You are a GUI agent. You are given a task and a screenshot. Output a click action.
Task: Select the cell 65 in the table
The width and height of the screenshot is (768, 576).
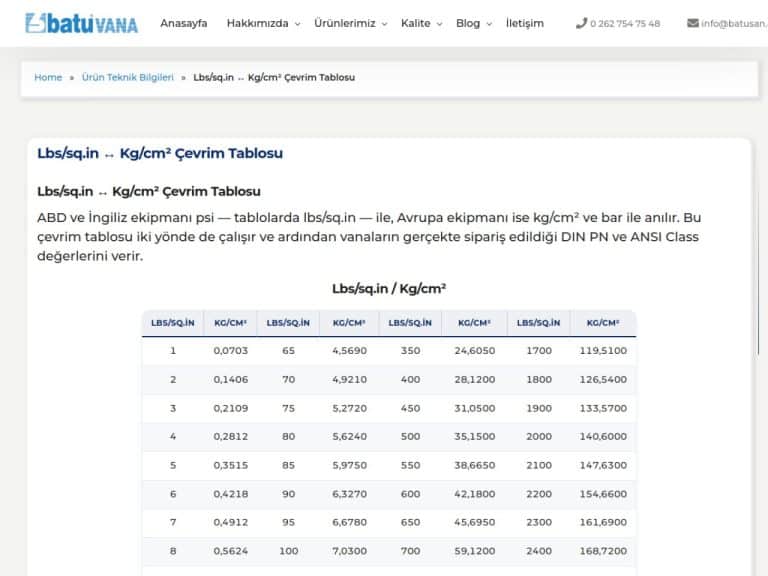pyautogui.click(x=288, y=351)
